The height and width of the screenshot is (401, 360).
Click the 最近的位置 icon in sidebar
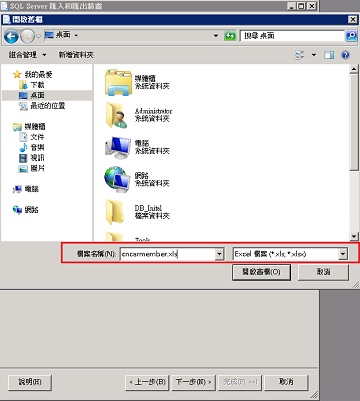click(23, 106)
